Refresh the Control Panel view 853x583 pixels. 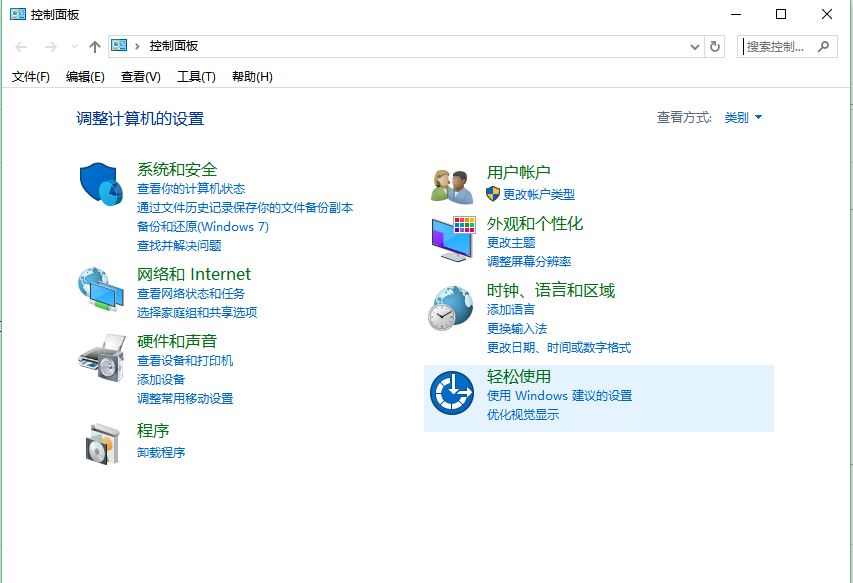coord(715,47)
